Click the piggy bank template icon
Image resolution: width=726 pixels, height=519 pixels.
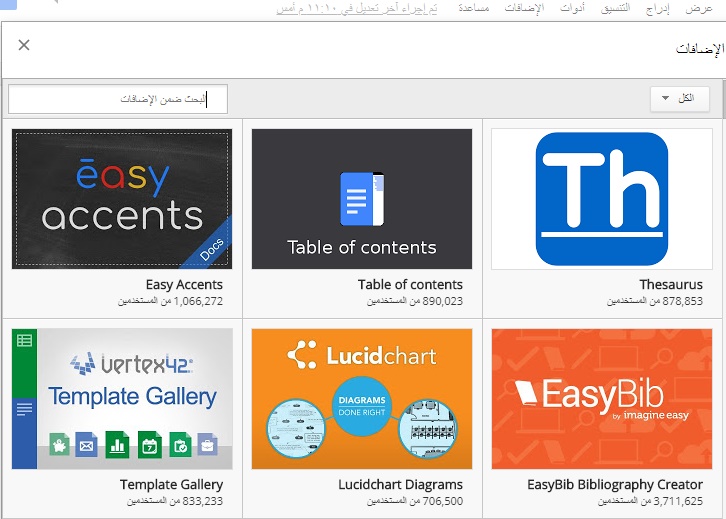coord(59,445)
